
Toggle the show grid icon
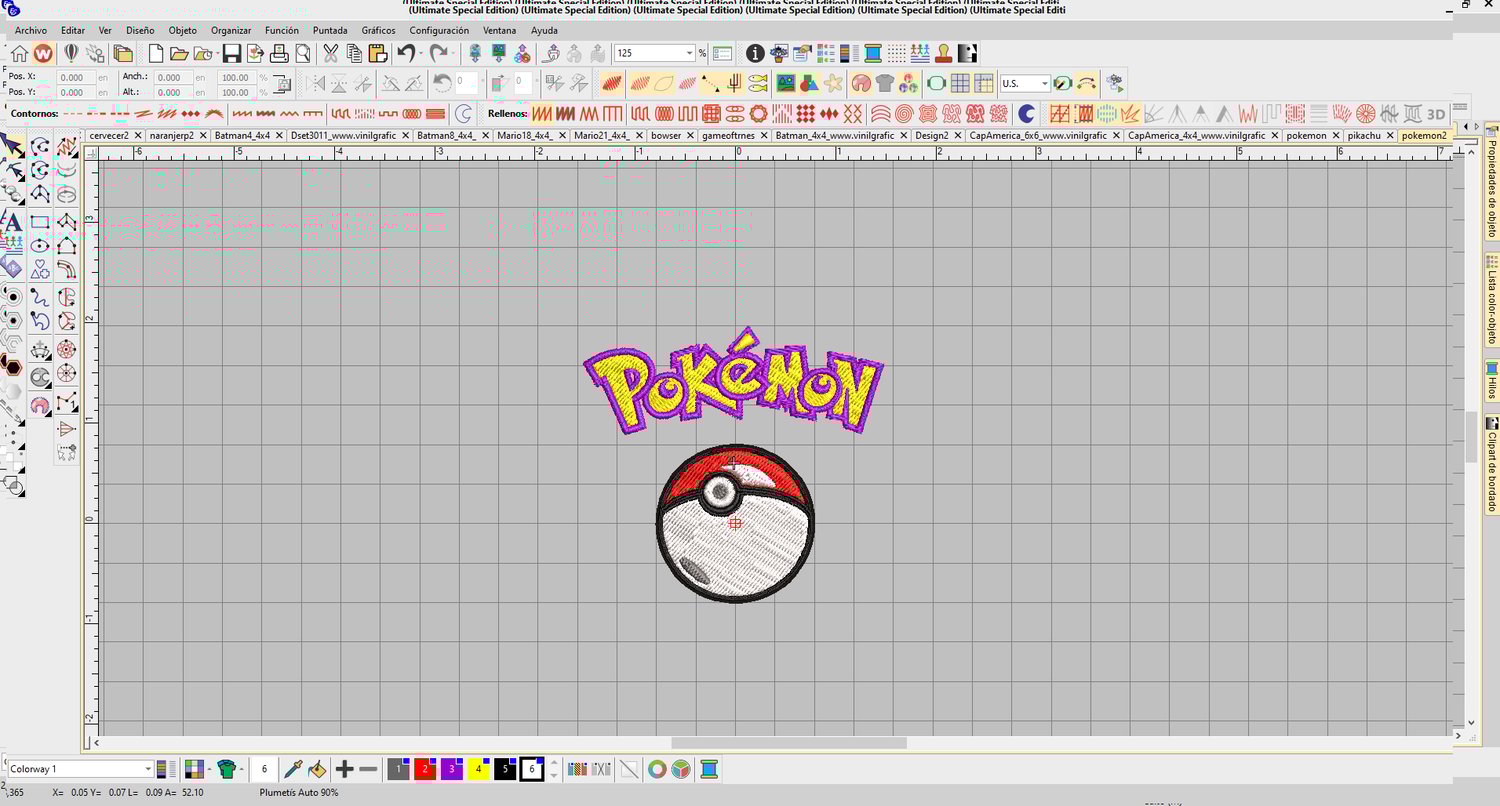pyautogui.click(x=960, y=83)
